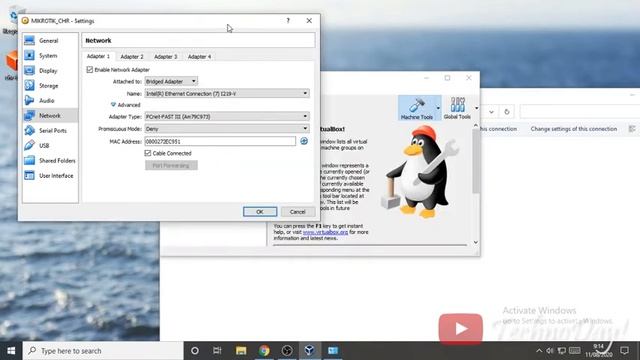The width and height of the screenshot is (640, 360).
Task: Open the Promiscuous Mode dropdown
Action: point(227,129)
